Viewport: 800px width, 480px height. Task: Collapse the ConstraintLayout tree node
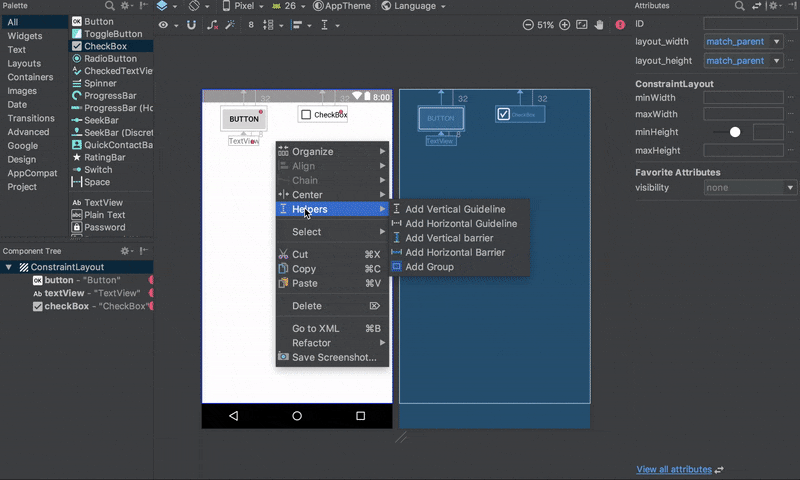[8, 267]
